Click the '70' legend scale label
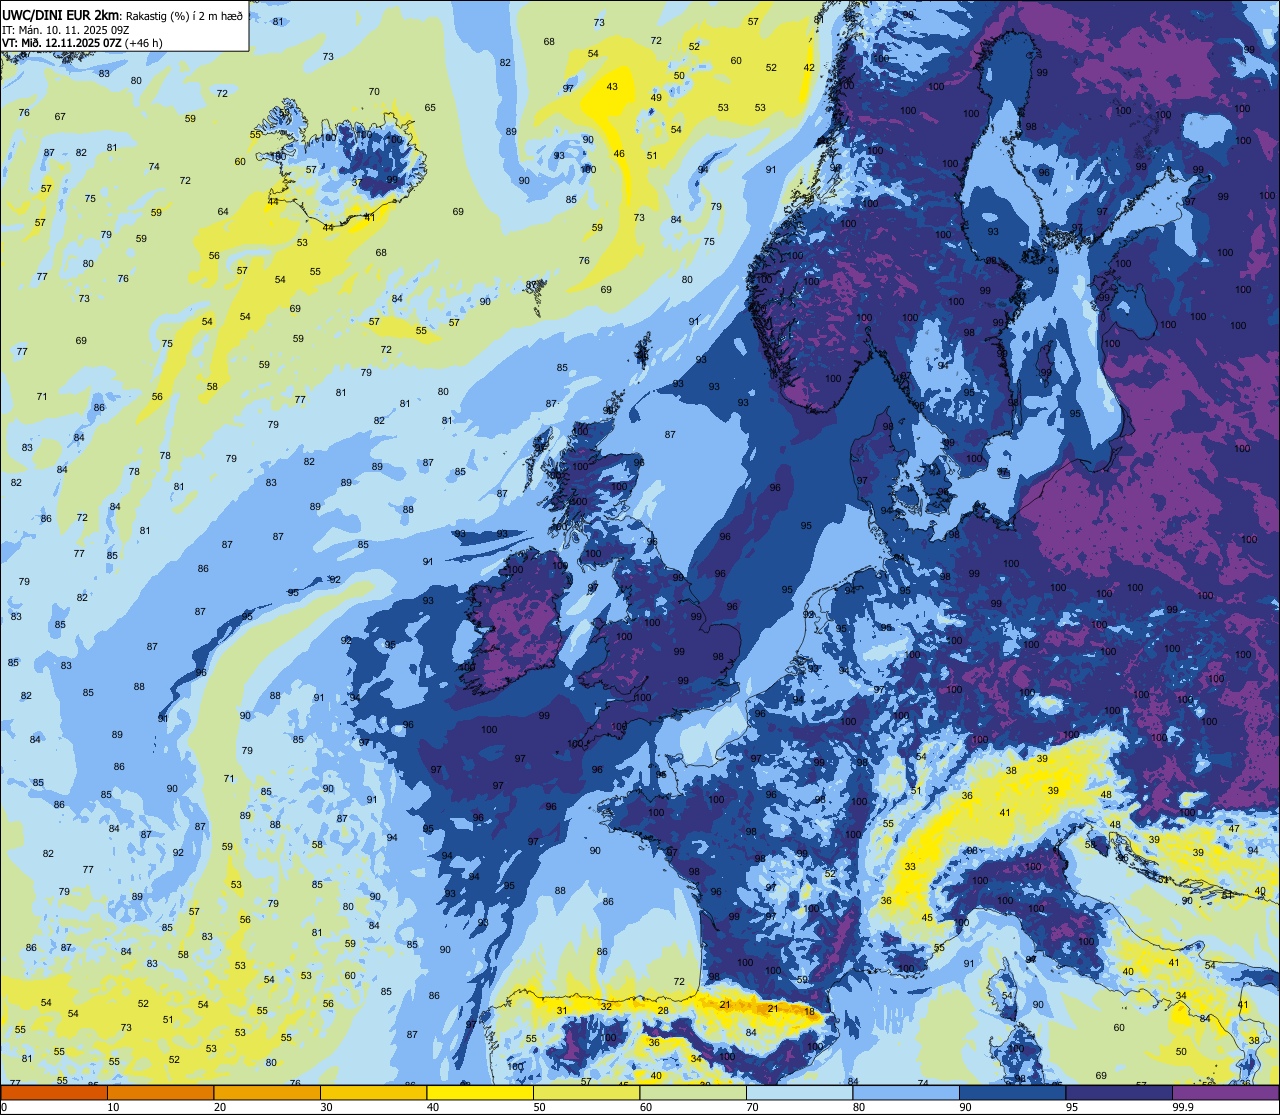 coord(751,1107)
